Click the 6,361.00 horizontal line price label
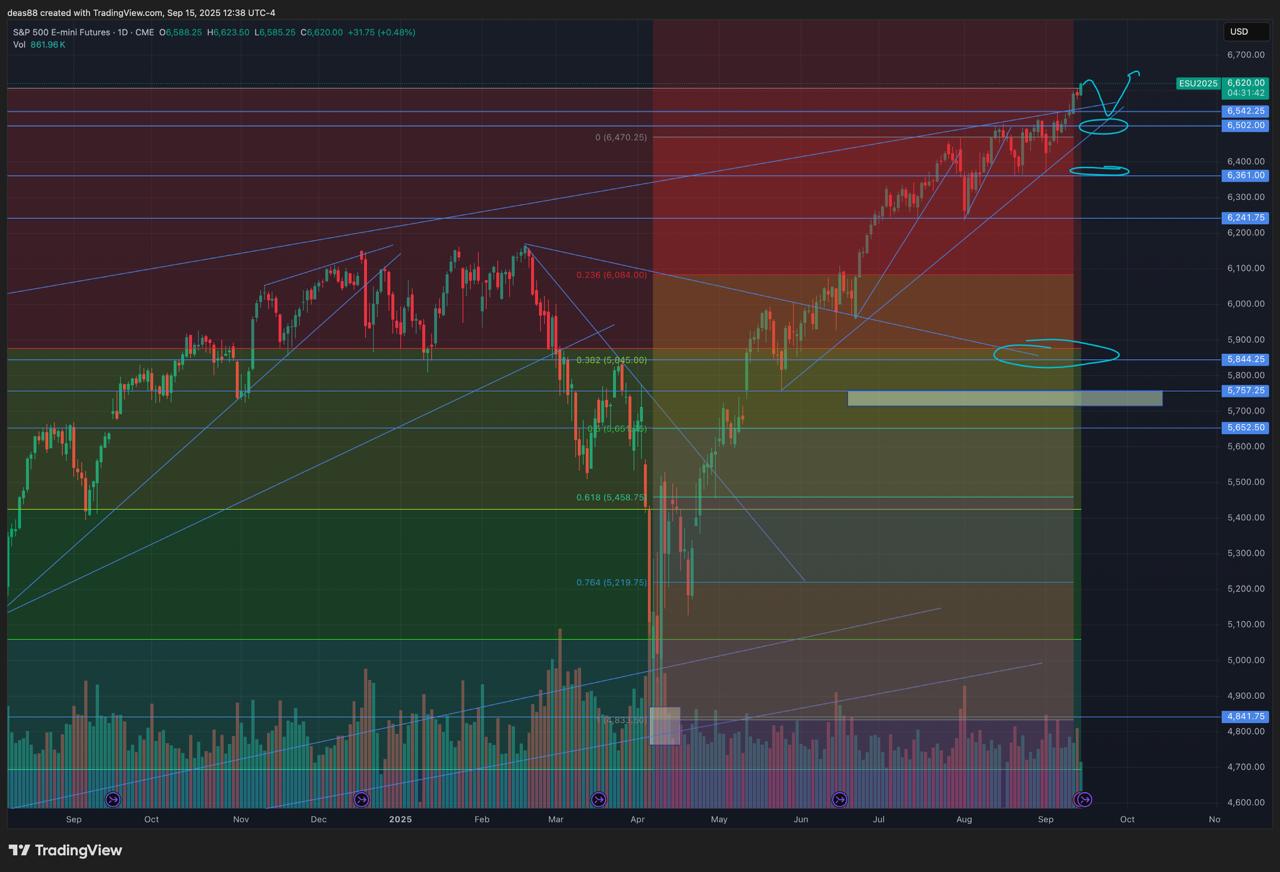Image resolution: width=1280 pixels, height=872 pixels. (x=1245, y=175)
